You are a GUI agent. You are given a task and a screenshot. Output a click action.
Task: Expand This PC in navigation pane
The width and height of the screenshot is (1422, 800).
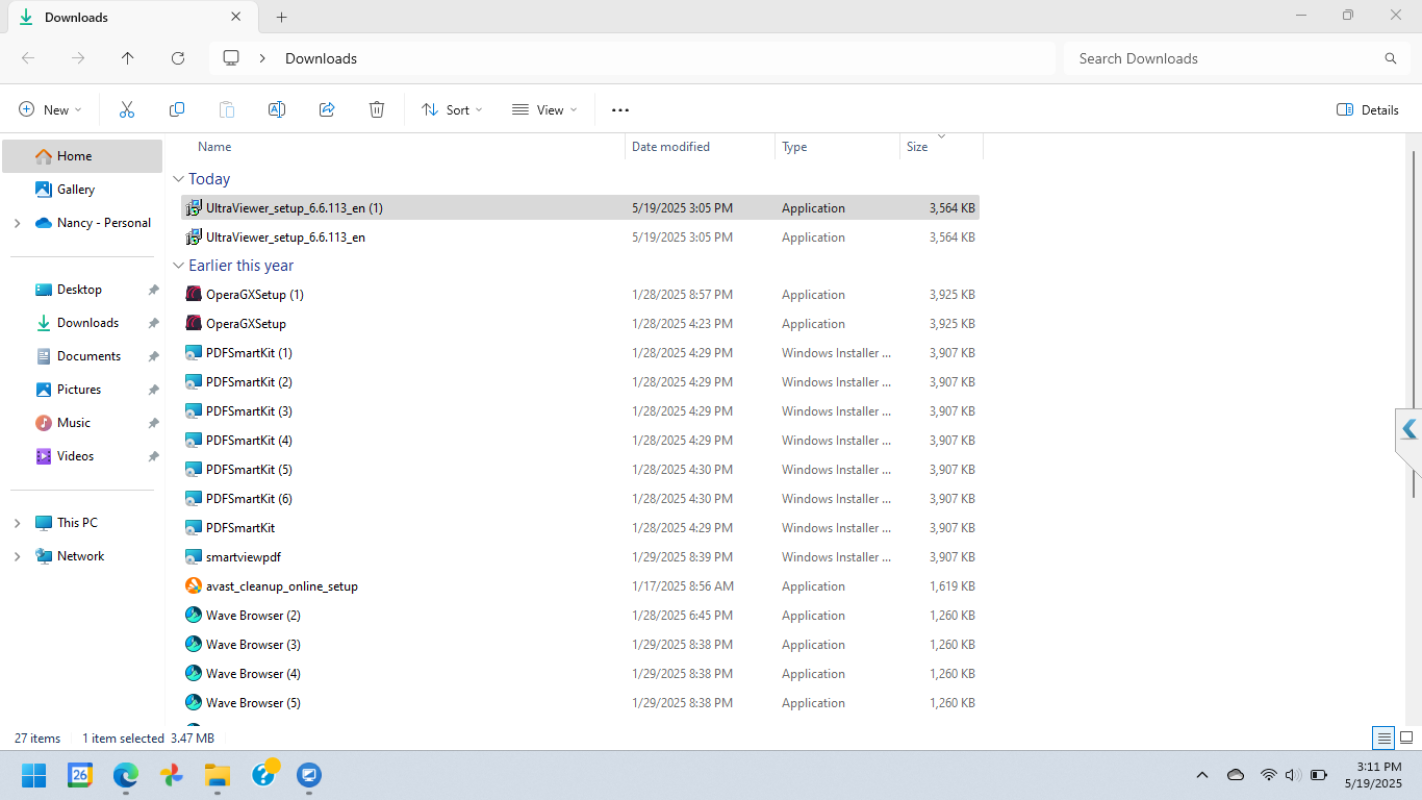[17, 523]
